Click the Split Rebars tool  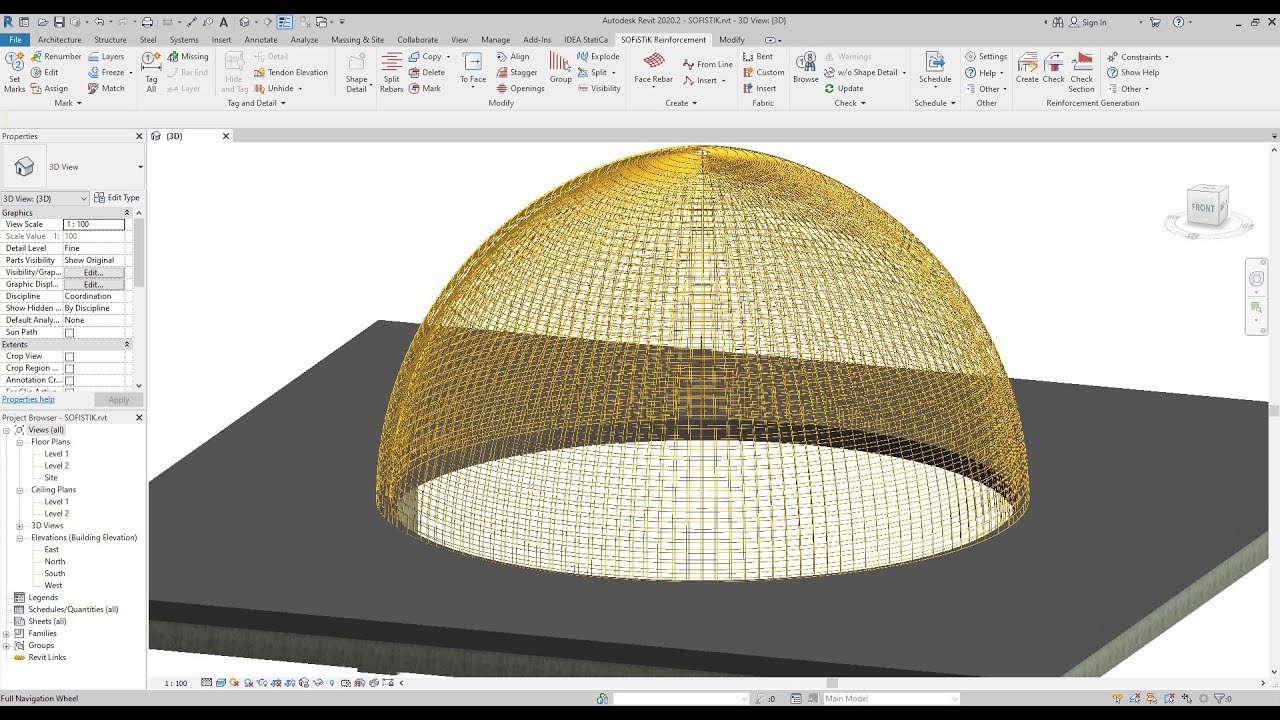click(x=391, y=72)
